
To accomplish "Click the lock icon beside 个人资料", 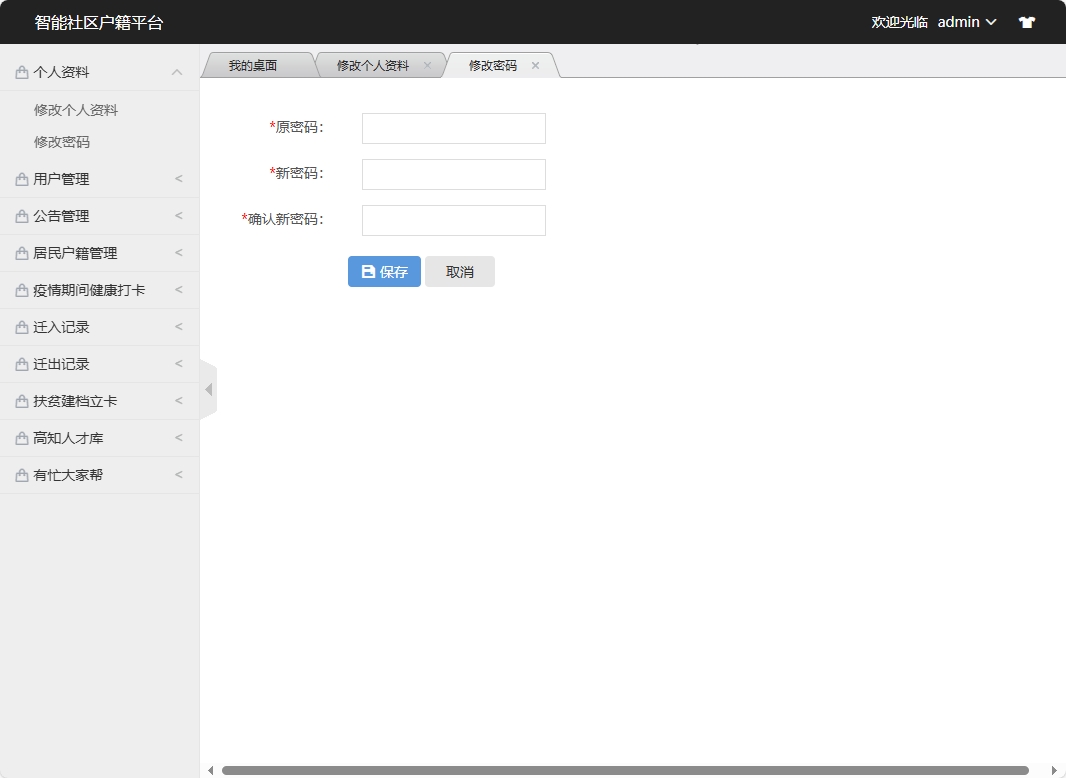I will point(22,72).
